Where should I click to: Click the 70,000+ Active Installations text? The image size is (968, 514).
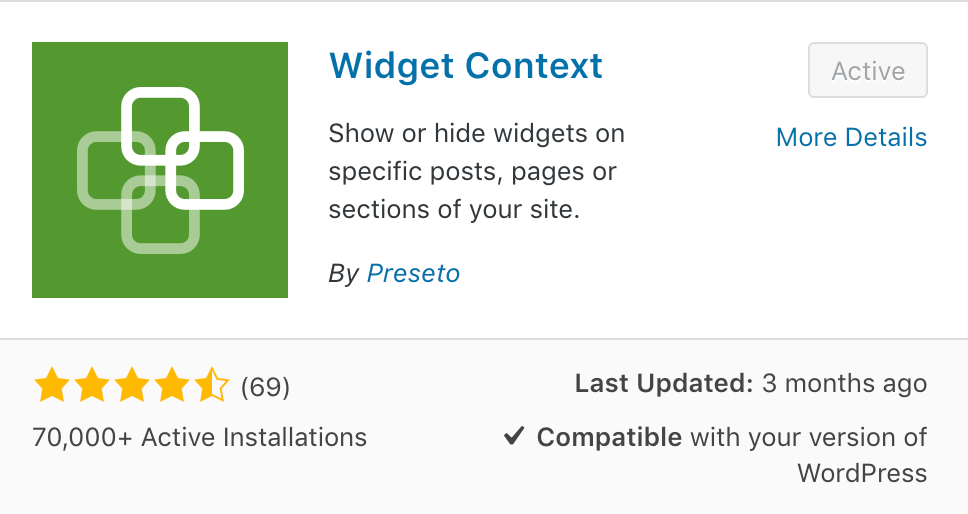[199, 437]
